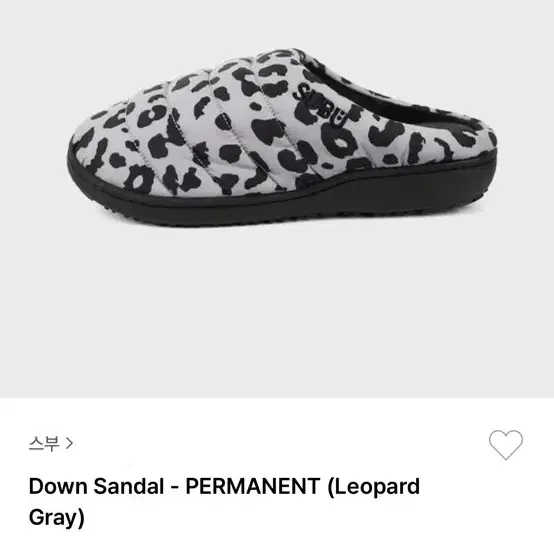The height and width of the screenshot is (554, 554).
Task: Click the empty gray area above the slipper
Action: [x=277, y=23]
